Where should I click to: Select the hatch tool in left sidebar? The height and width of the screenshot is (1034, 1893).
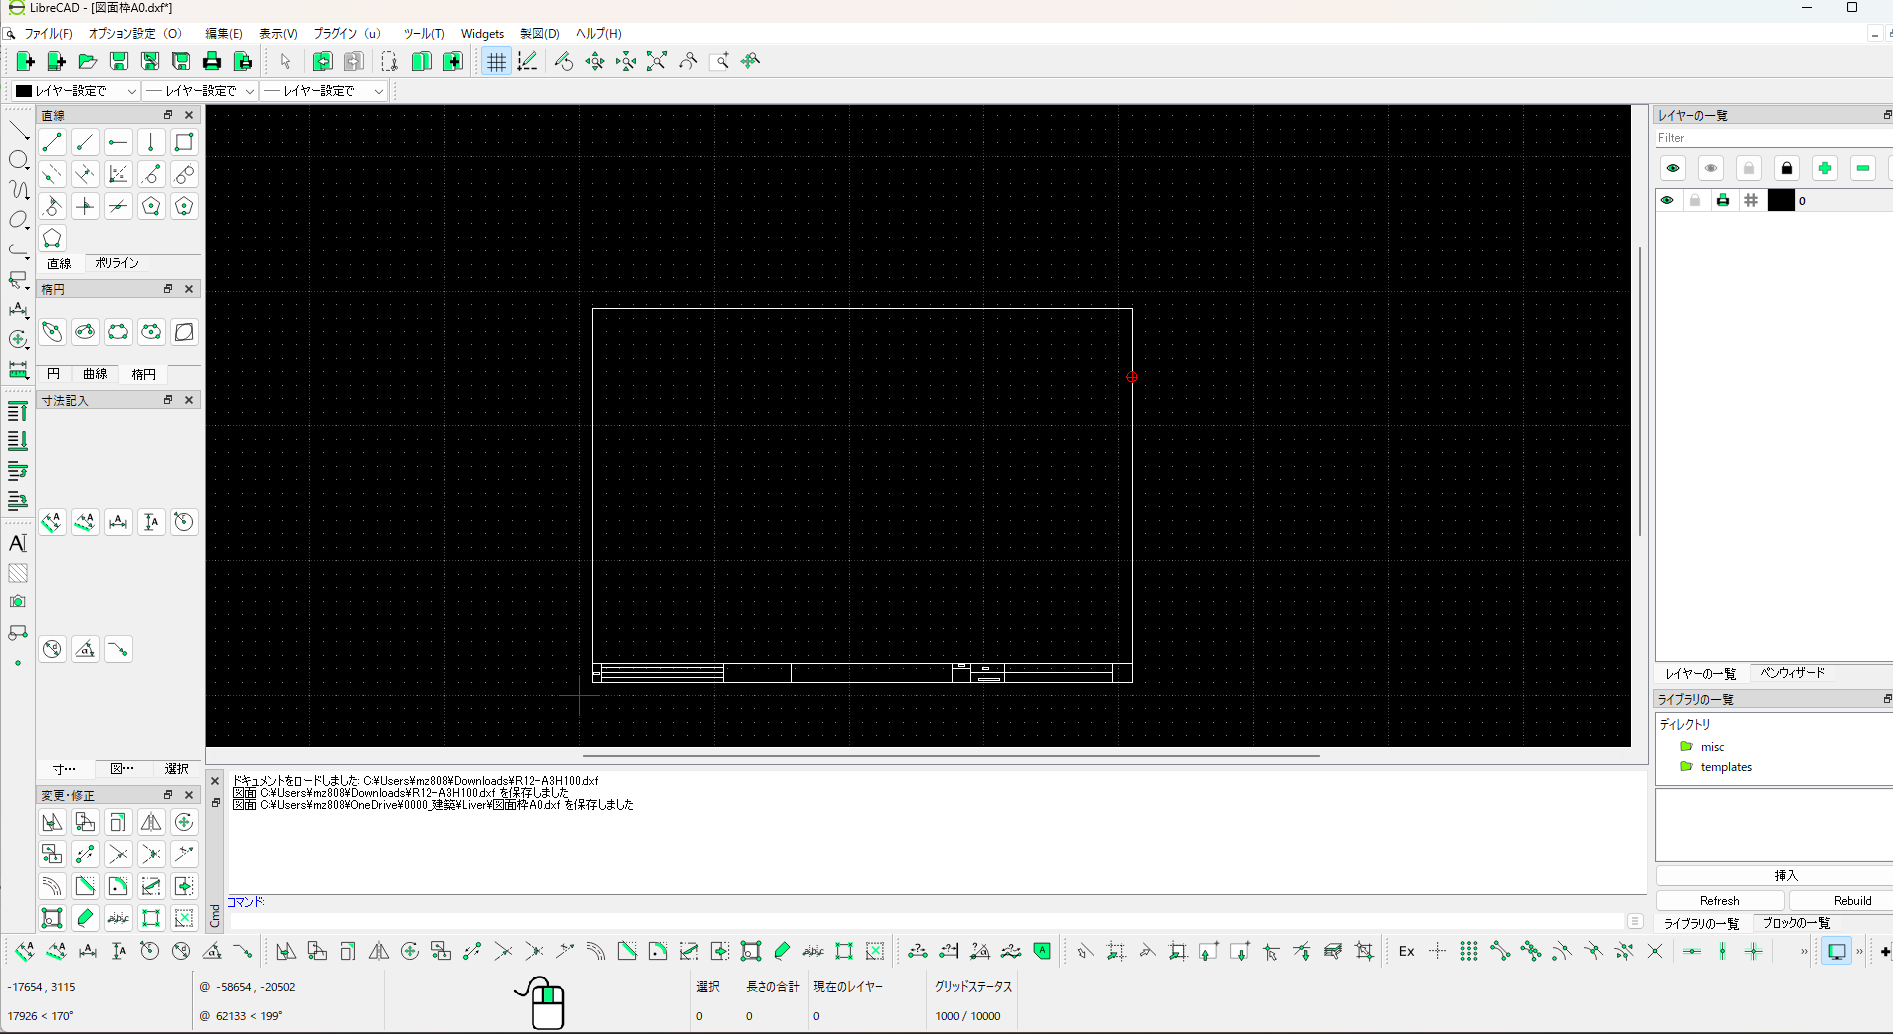(x=18, y=573)
